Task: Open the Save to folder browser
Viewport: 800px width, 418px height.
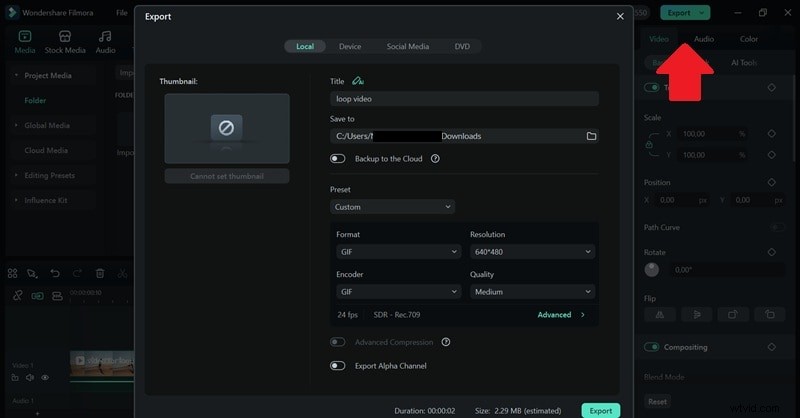Action: [591, 136]
